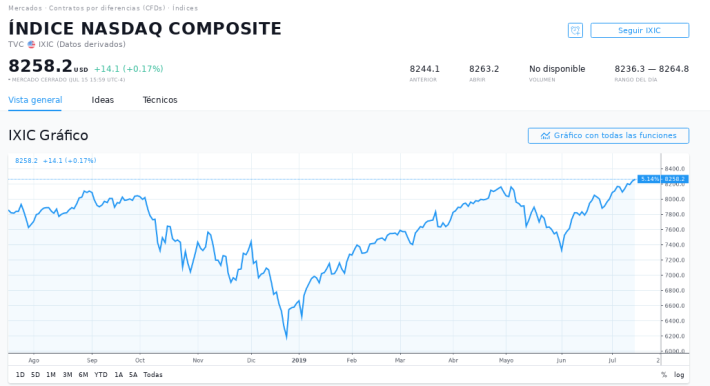Select the Todas time range
Image resolution: width=710 pixels, height=386 pixels.
coord(153,375)
